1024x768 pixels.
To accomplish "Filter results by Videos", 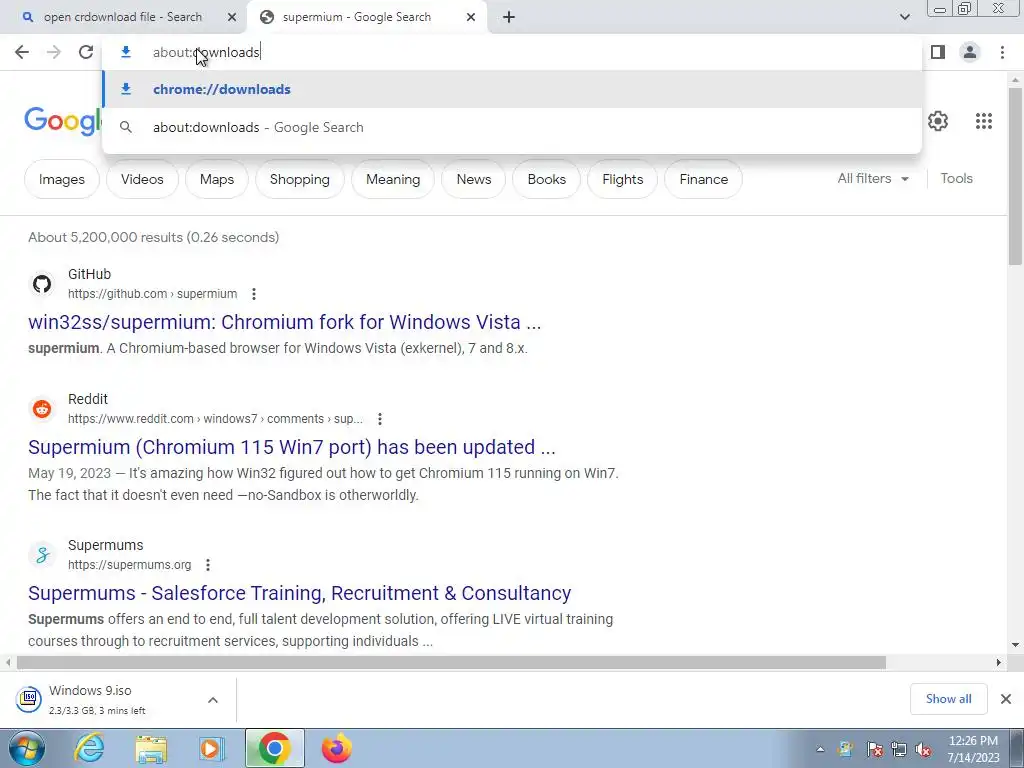I will 142,179.
